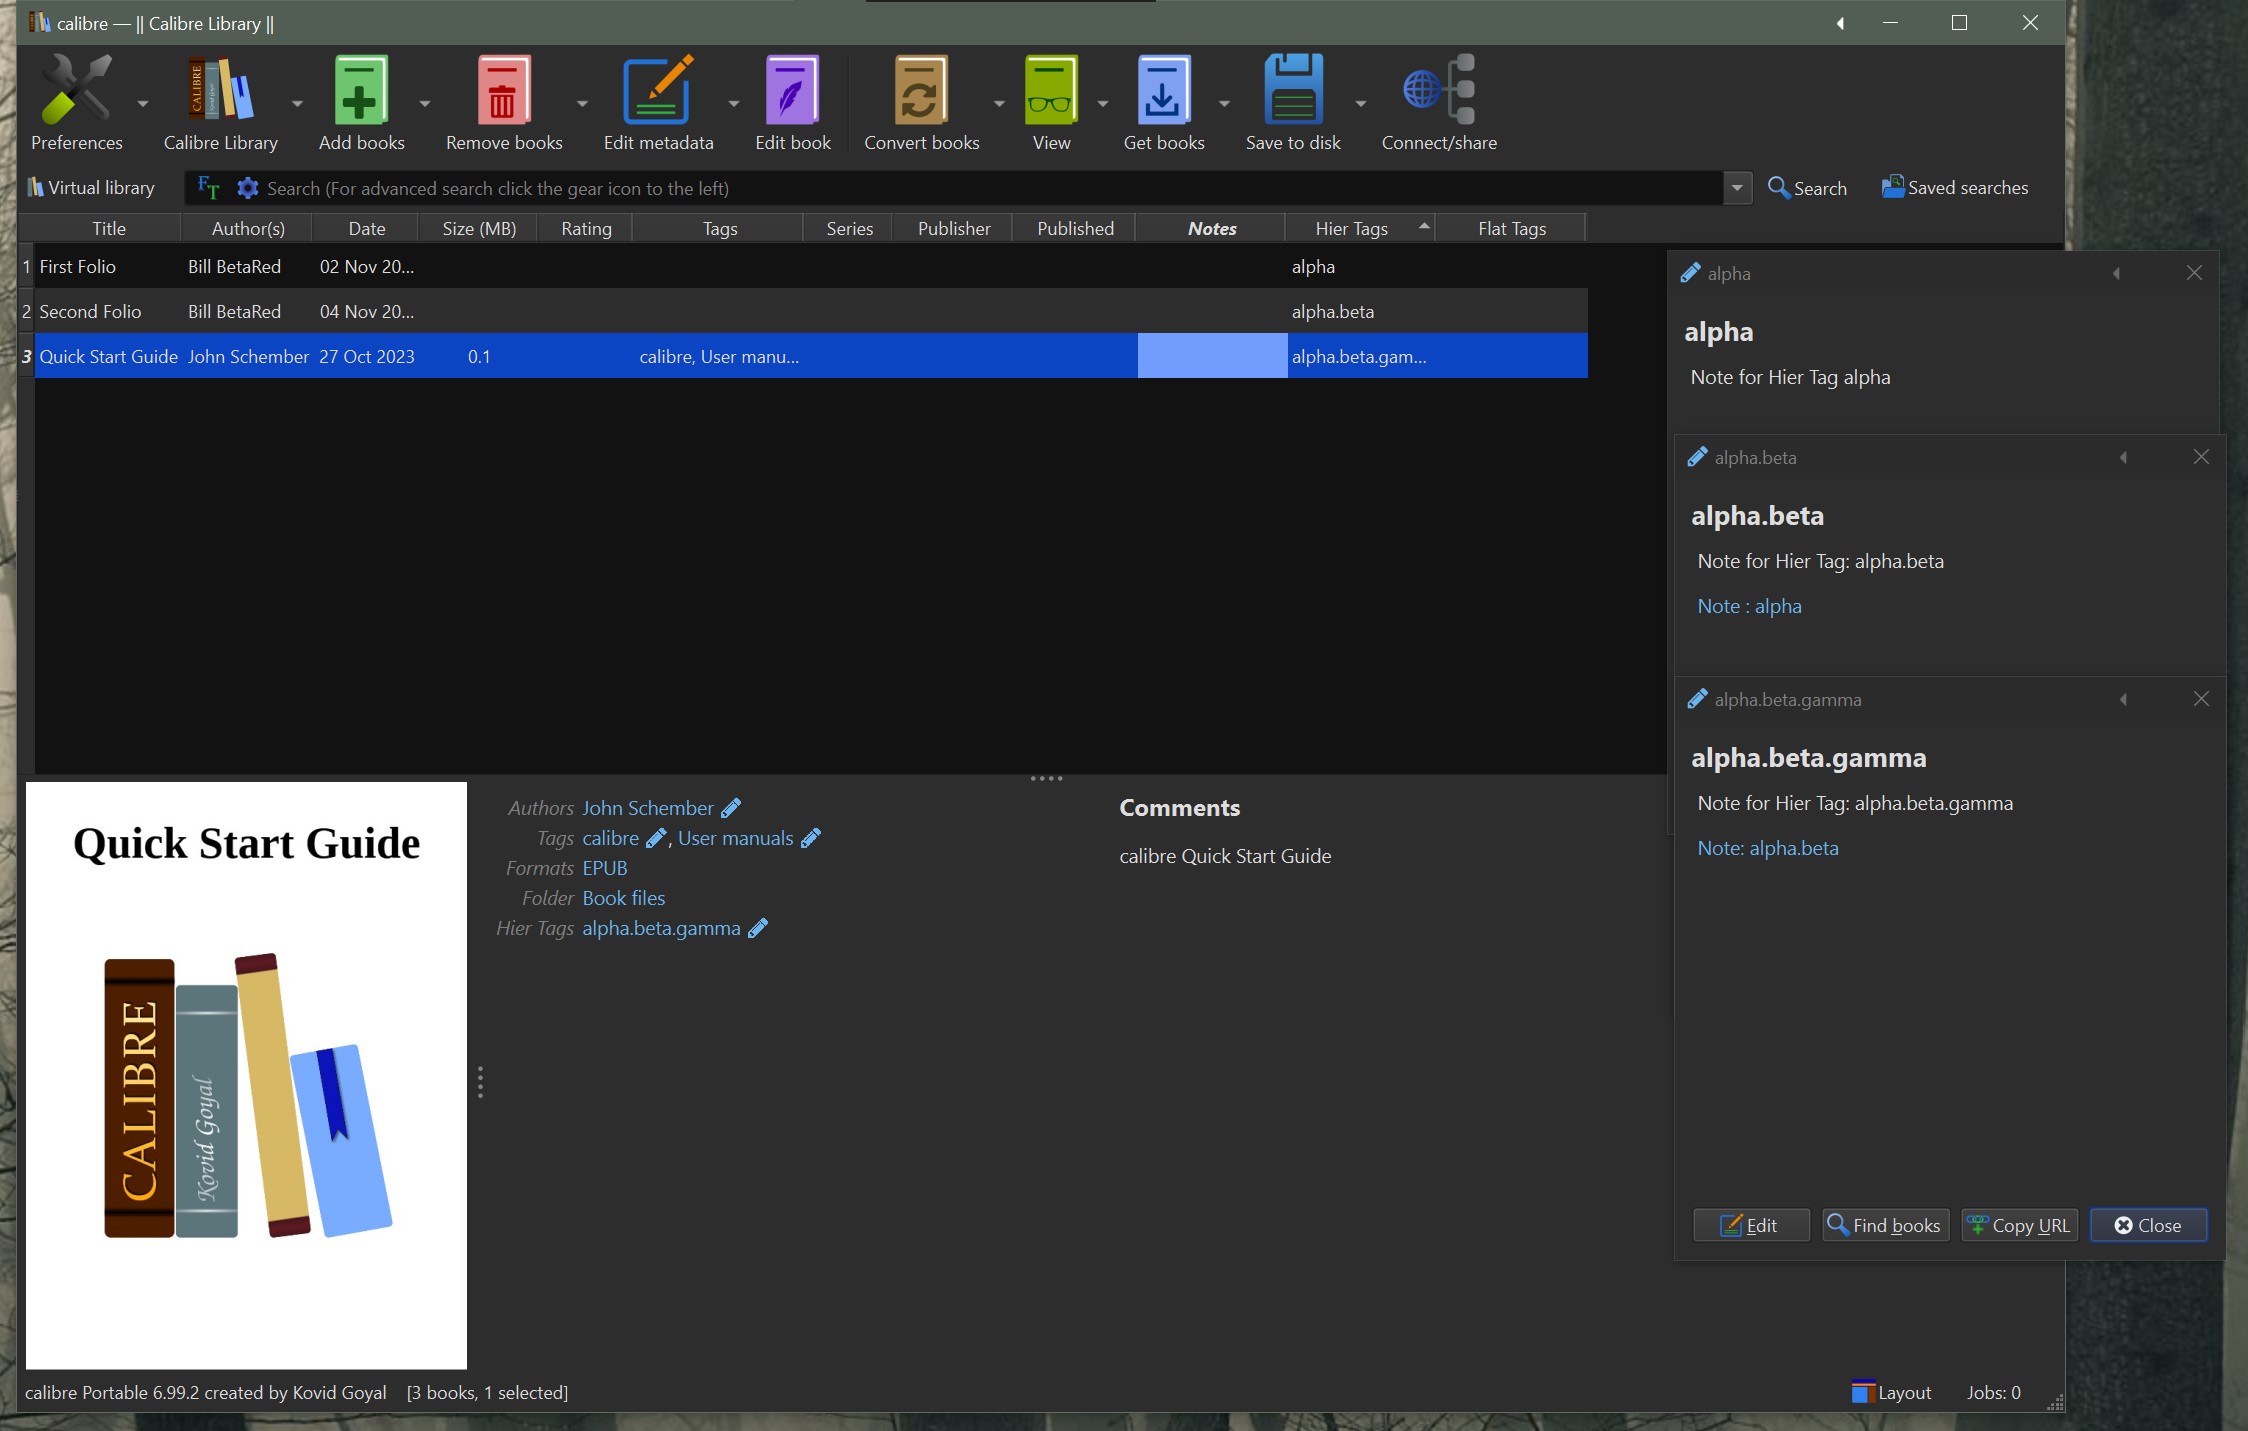Open search history dropdown arrow
2248x1431 pixels.
(x=1737, y=188)
